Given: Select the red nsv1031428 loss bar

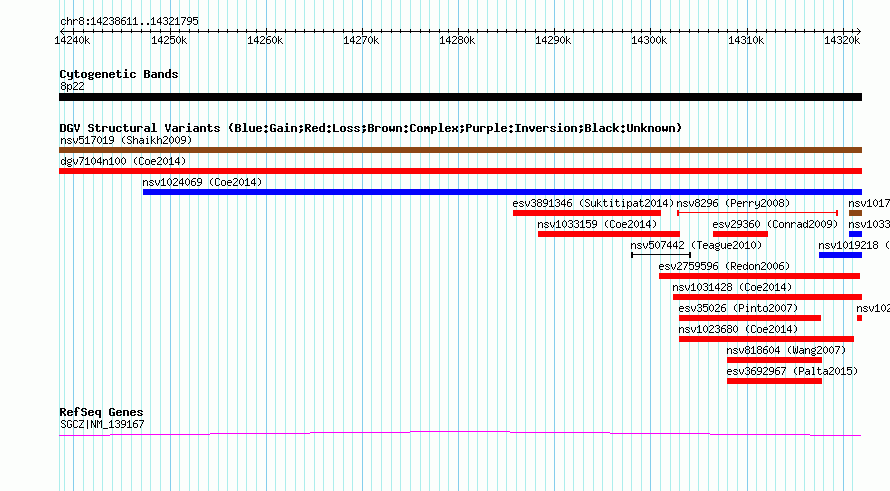Looking at the screenshot, I should click(x=767, y=297).
